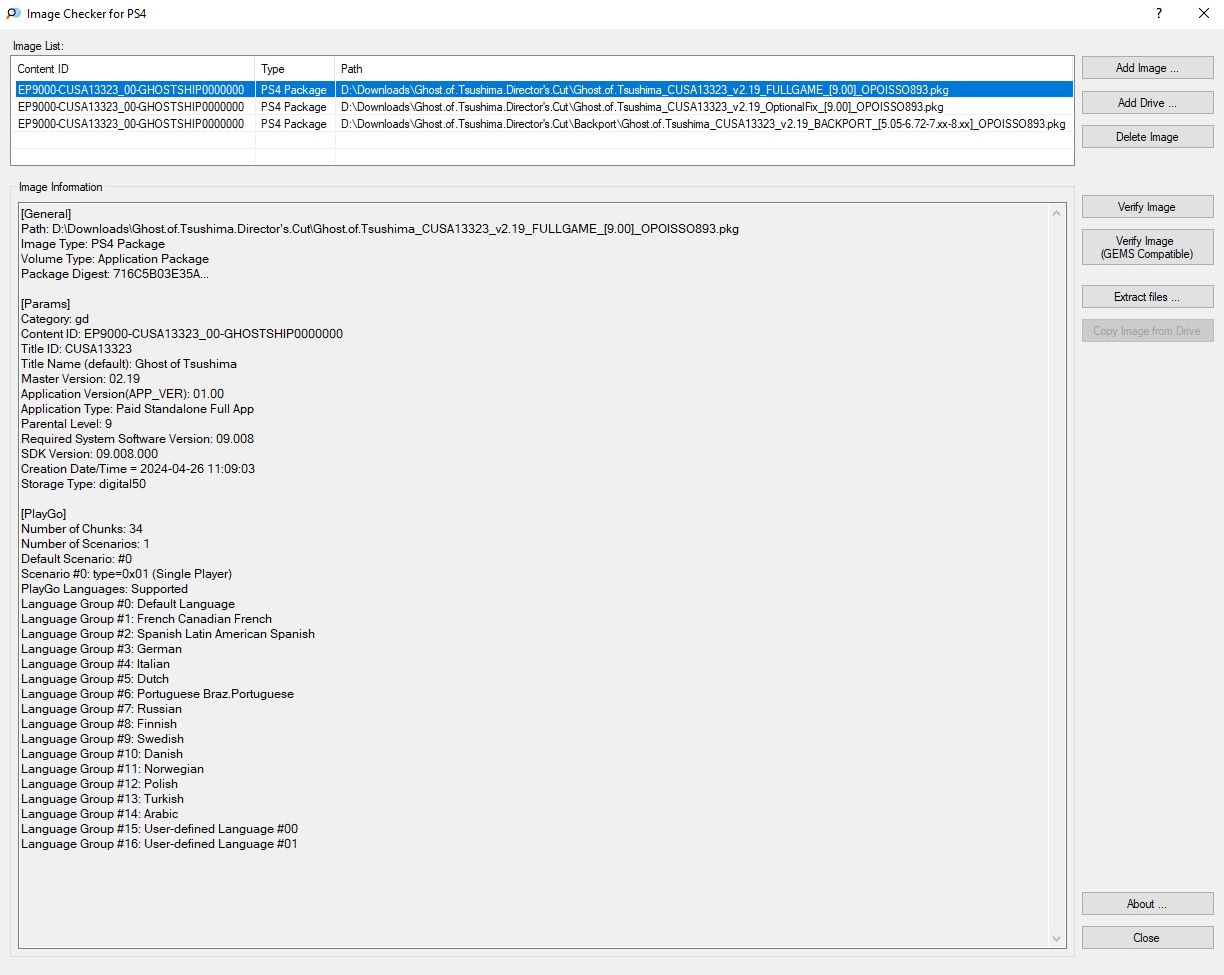This screenshot has width=1224, height=975.
Task: Select the OptionalFix_[9.00] package row
Action: [x=542, y=107]
